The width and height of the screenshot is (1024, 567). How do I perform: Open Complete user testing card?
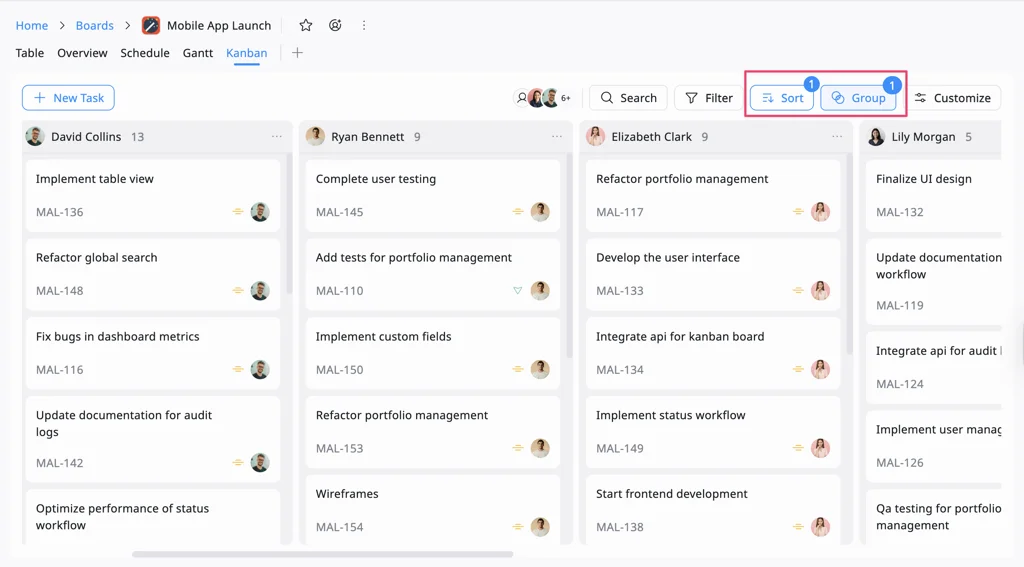click(433, 195)
